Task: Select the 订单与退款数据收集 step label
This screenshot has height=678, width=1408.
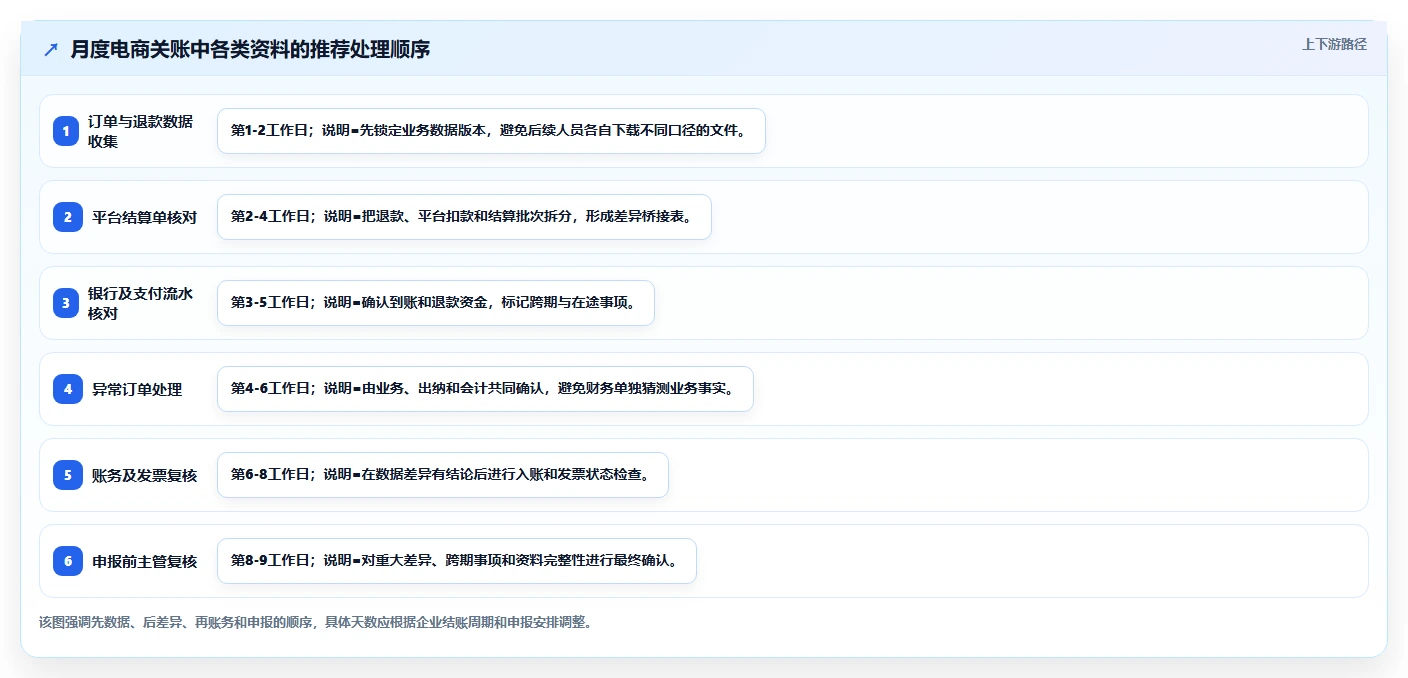Action: click(x=140, y=131)
